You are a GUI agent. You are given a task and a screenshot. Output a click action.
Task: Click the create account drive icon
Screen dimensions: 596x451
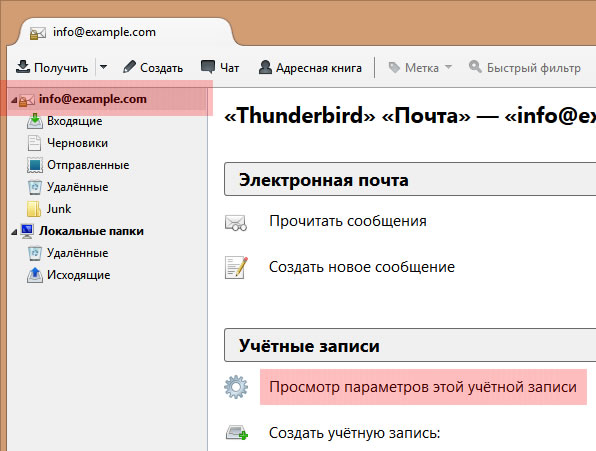point(237,432)
